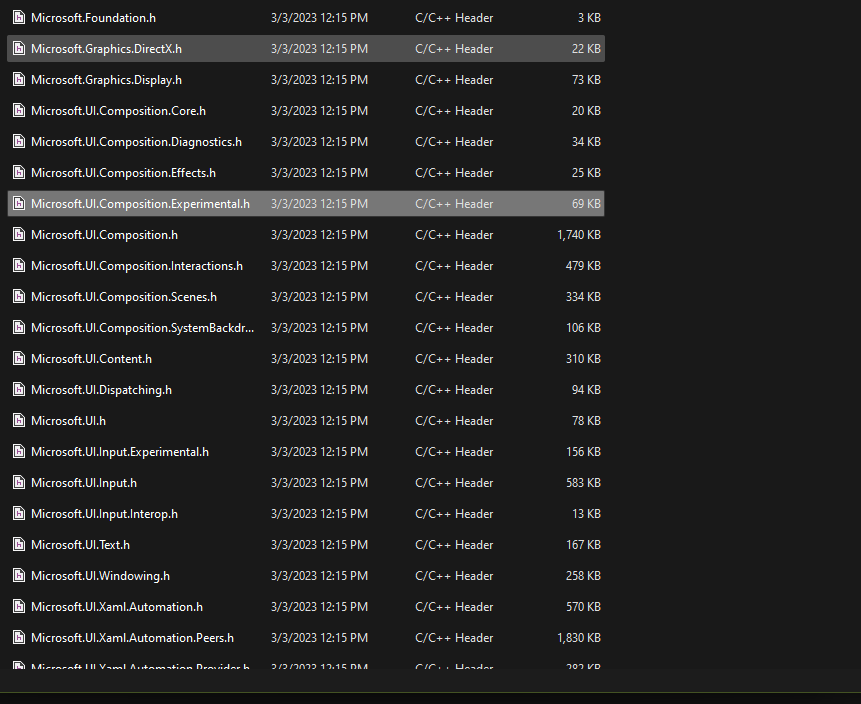Click the 1,740 KB size value
Screen dimensions: 861x704
pos(579,235)
